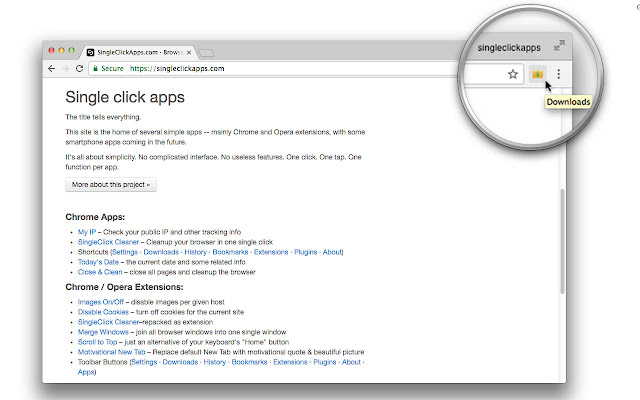Select the SingleClickApps.com tab

pyautogui.click(x=139, y=52)
